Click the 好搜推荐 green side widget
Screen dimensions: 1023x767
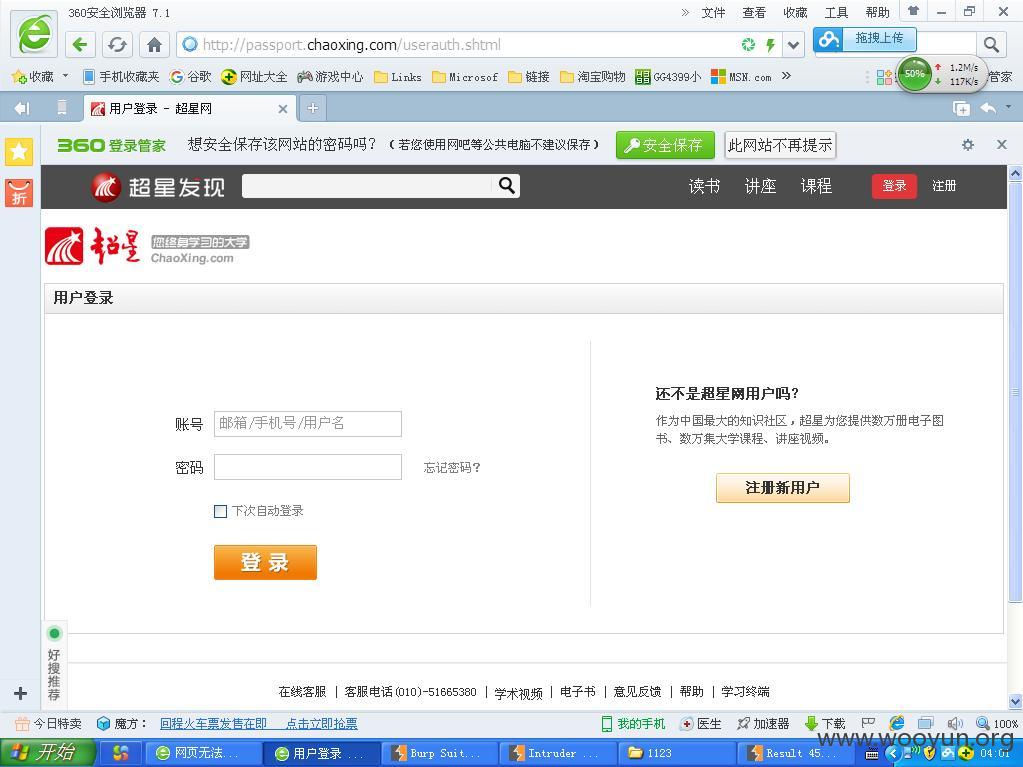click(x=54, y=663)
